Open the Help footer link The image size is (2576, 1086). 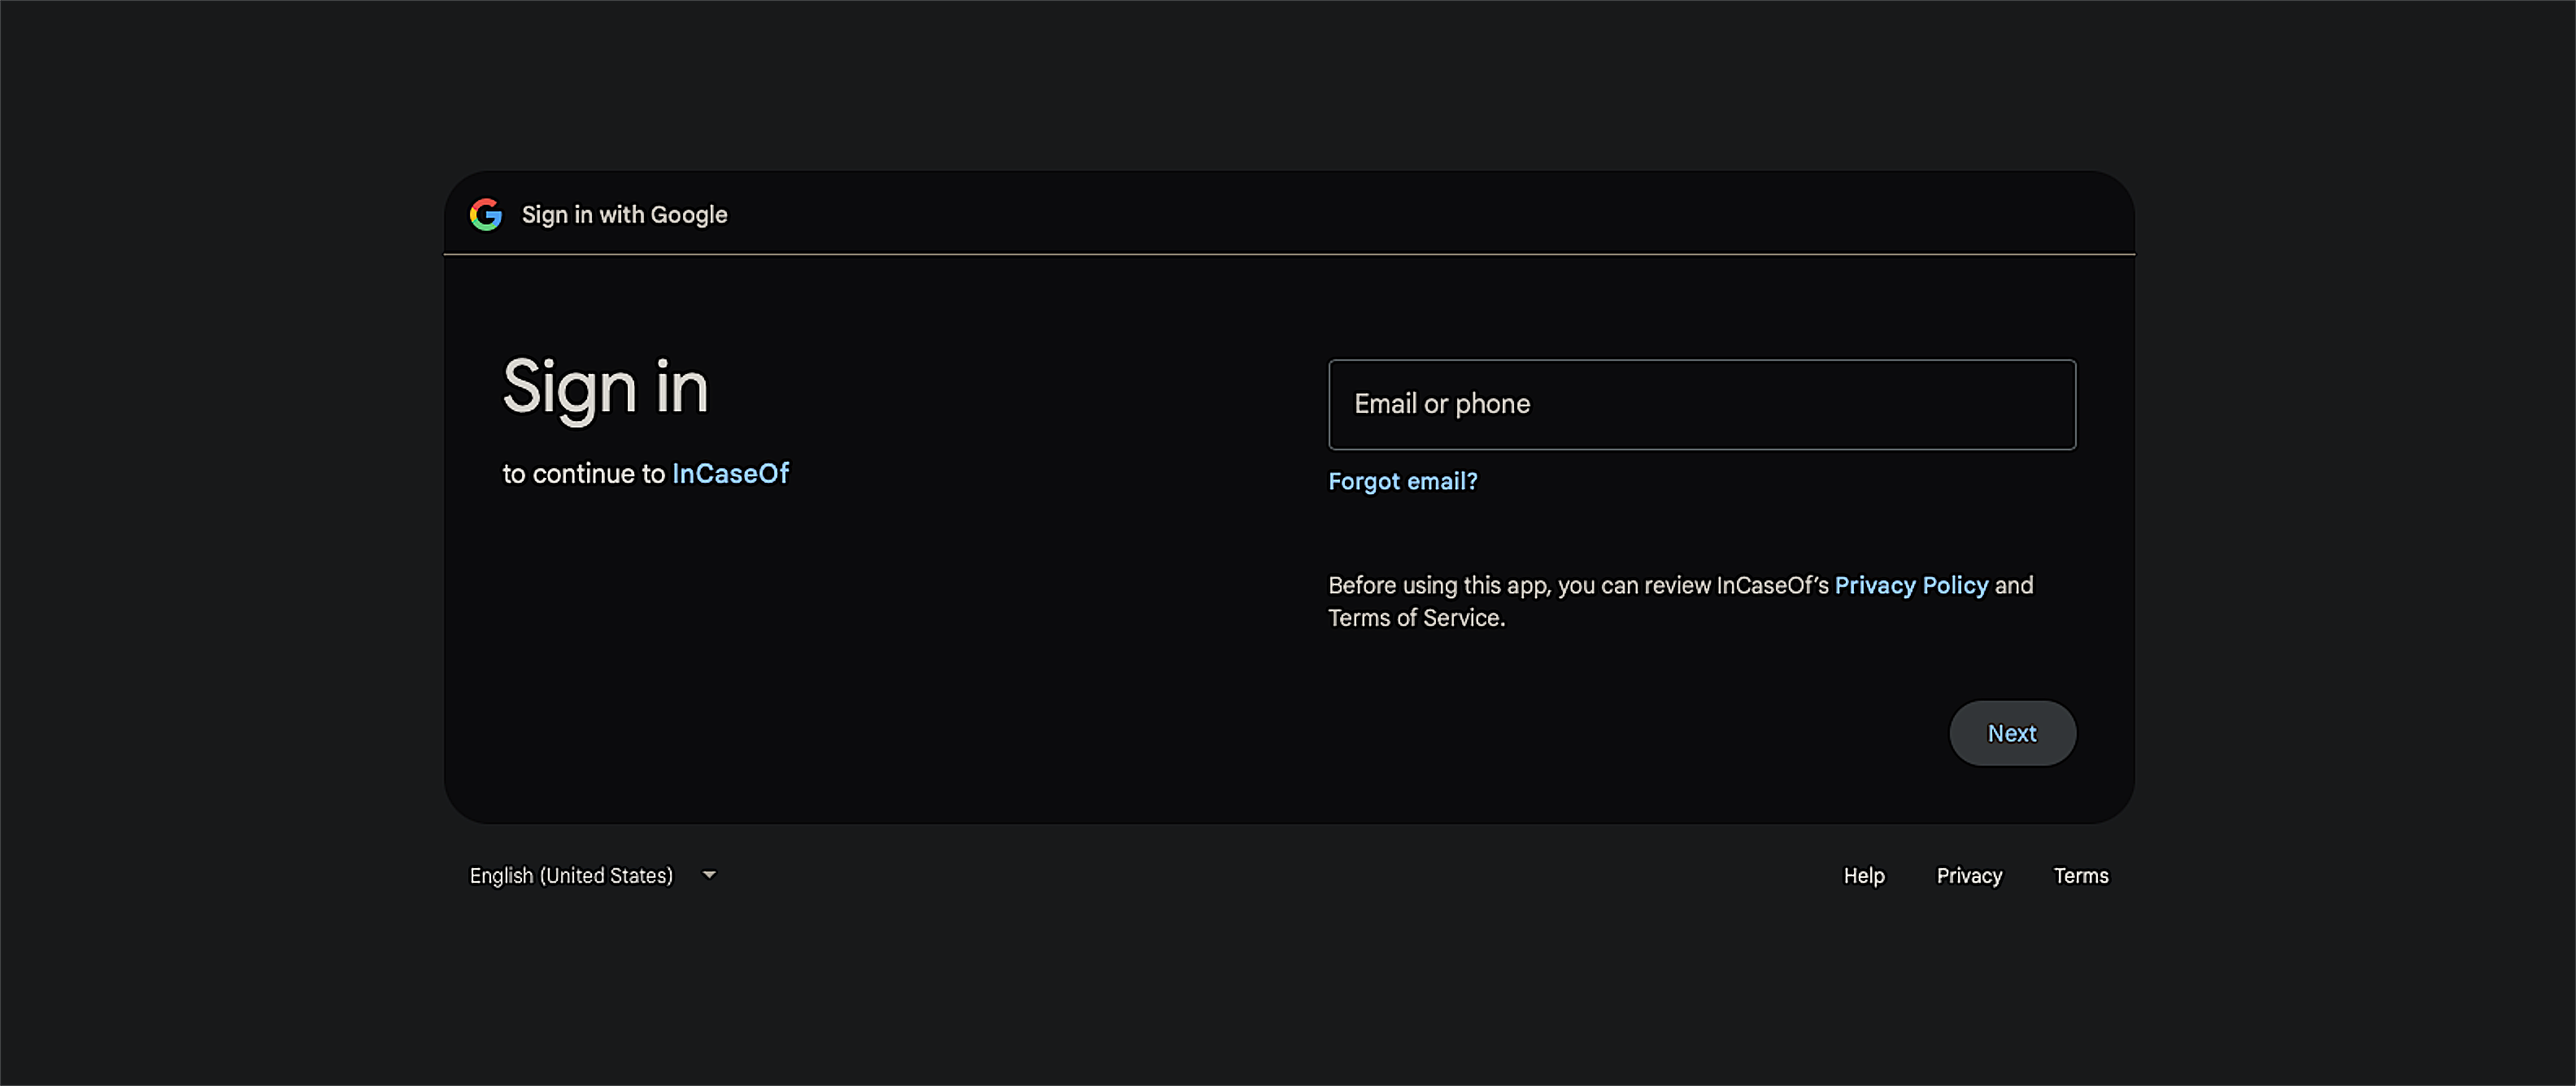(x=1863, y=875)
